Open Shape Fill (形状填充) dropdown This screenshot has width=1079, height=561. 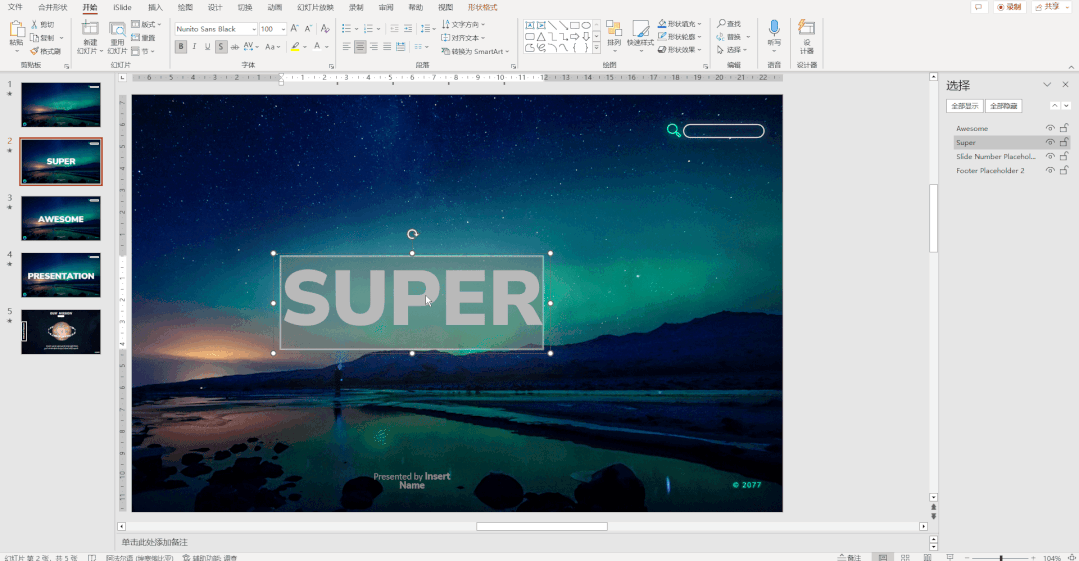(698, 23)
